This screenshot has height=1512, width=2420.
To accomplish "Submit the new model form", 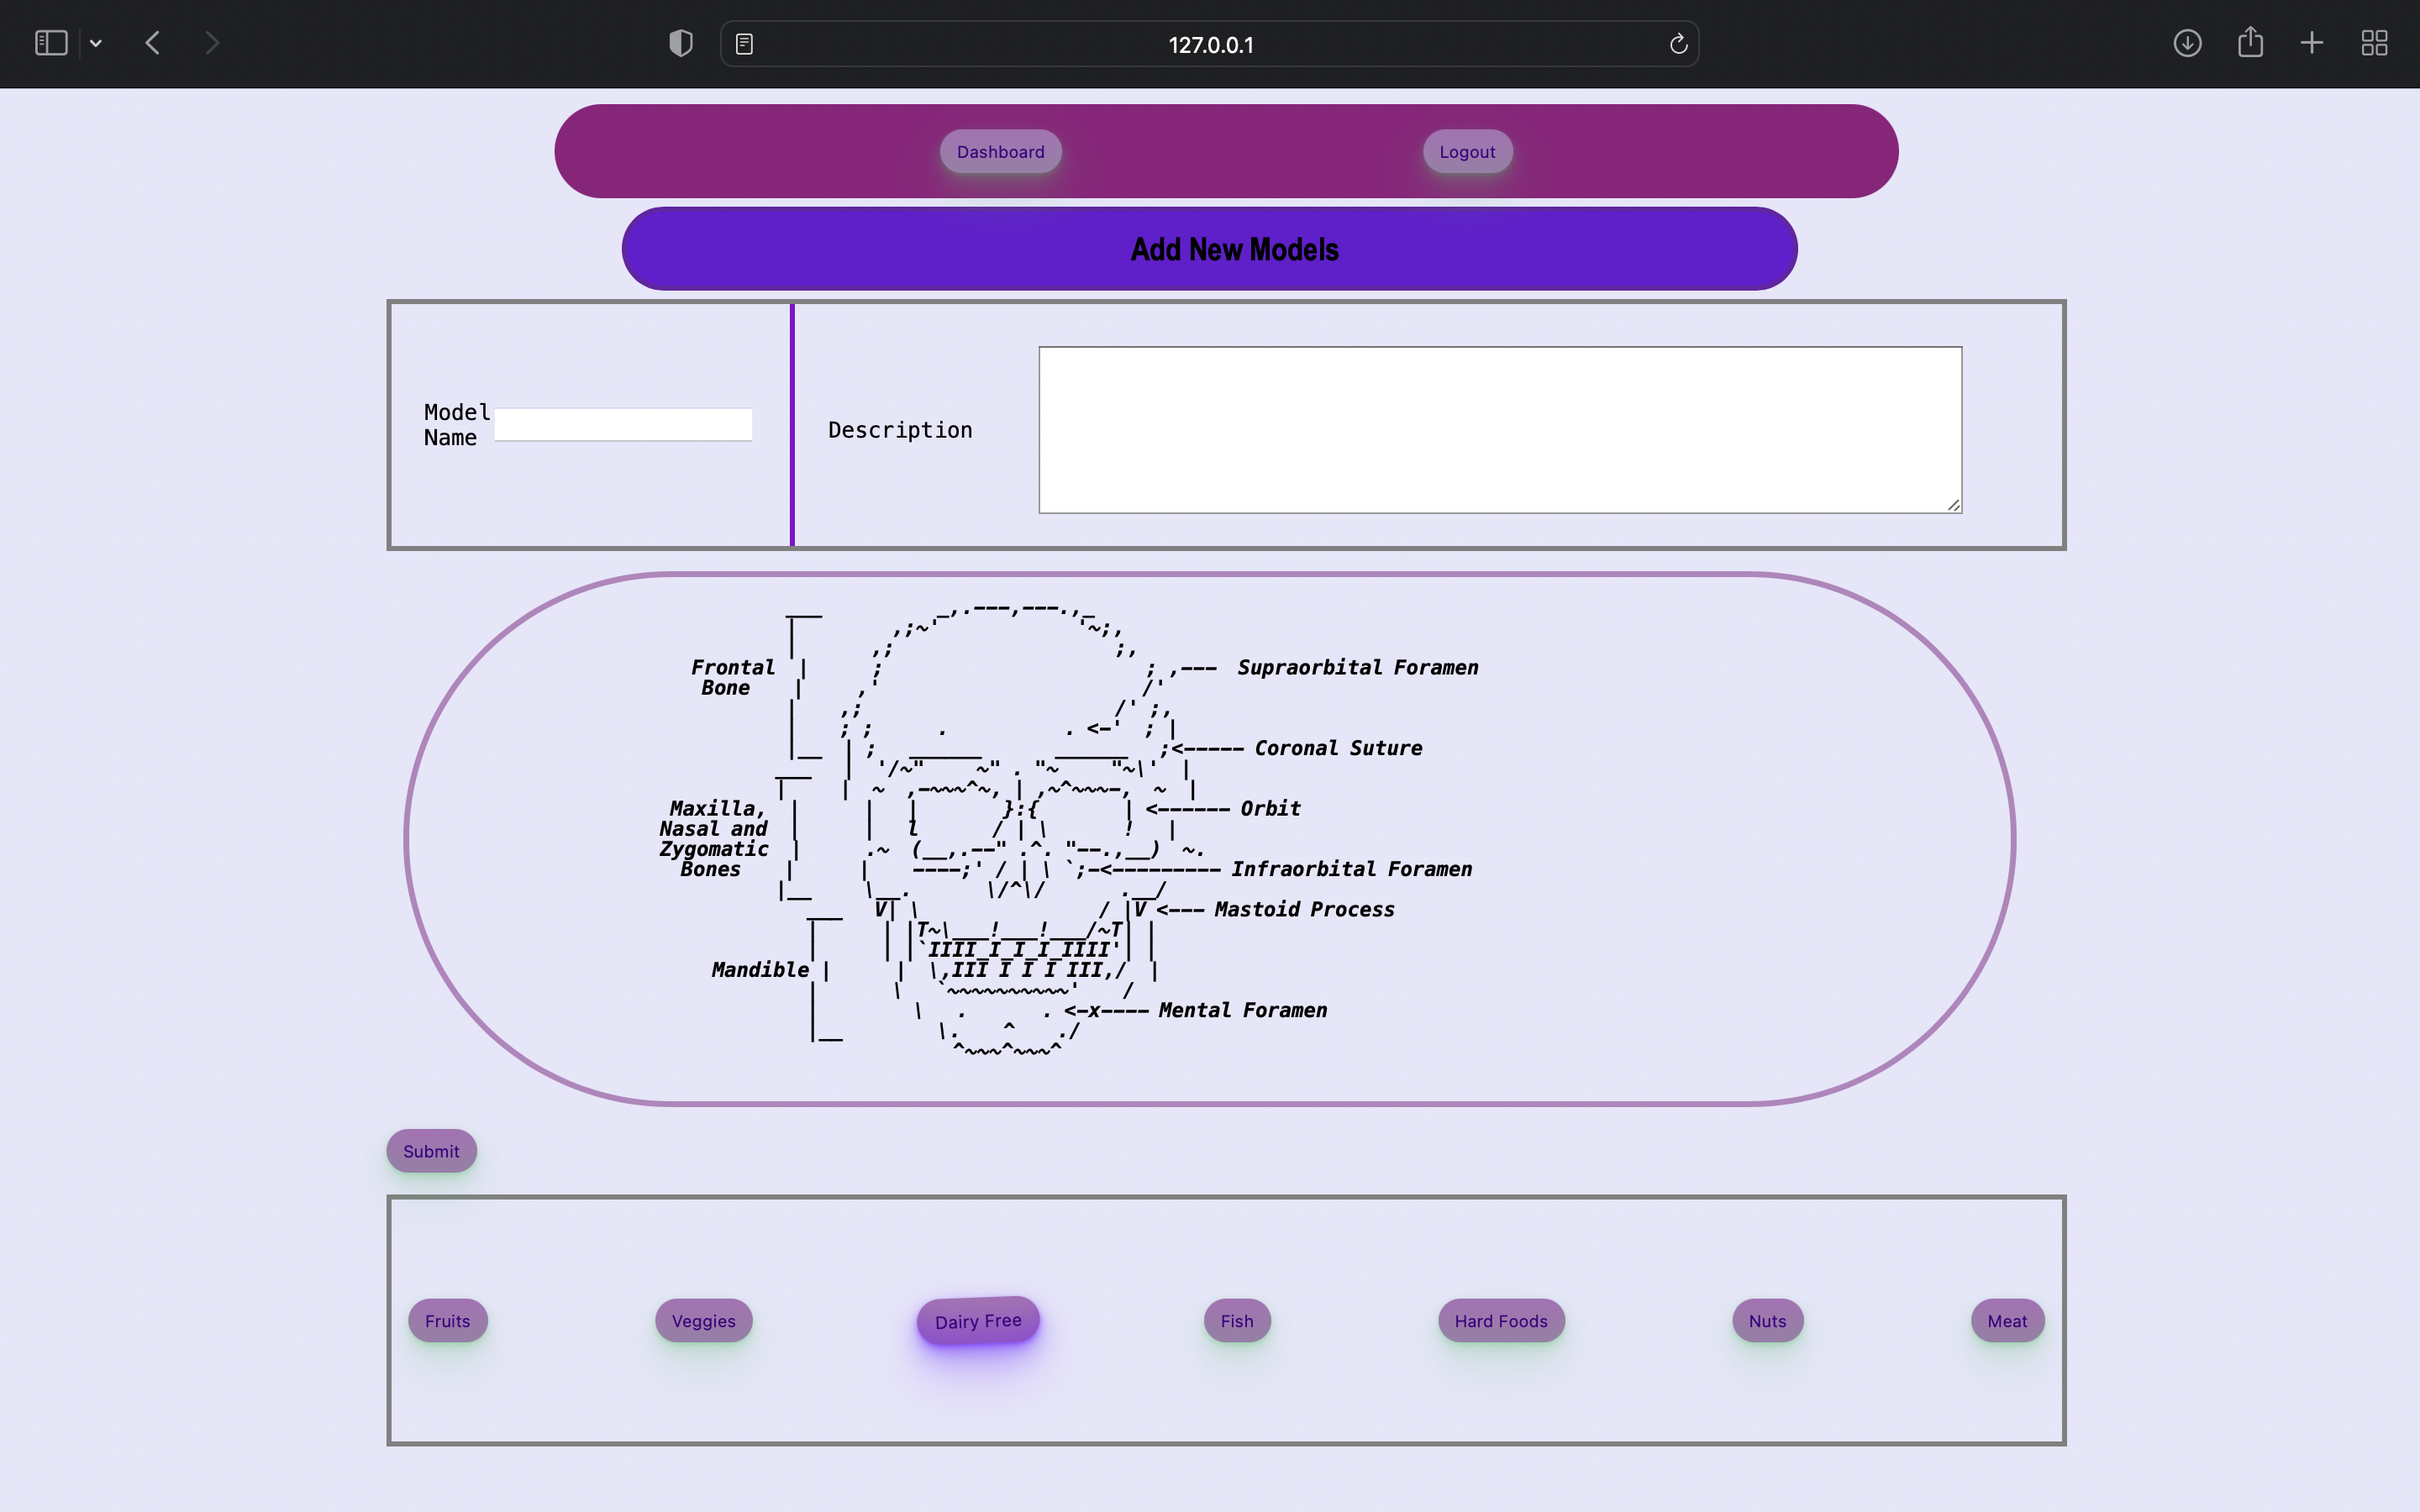I will tap(430, 1150).
